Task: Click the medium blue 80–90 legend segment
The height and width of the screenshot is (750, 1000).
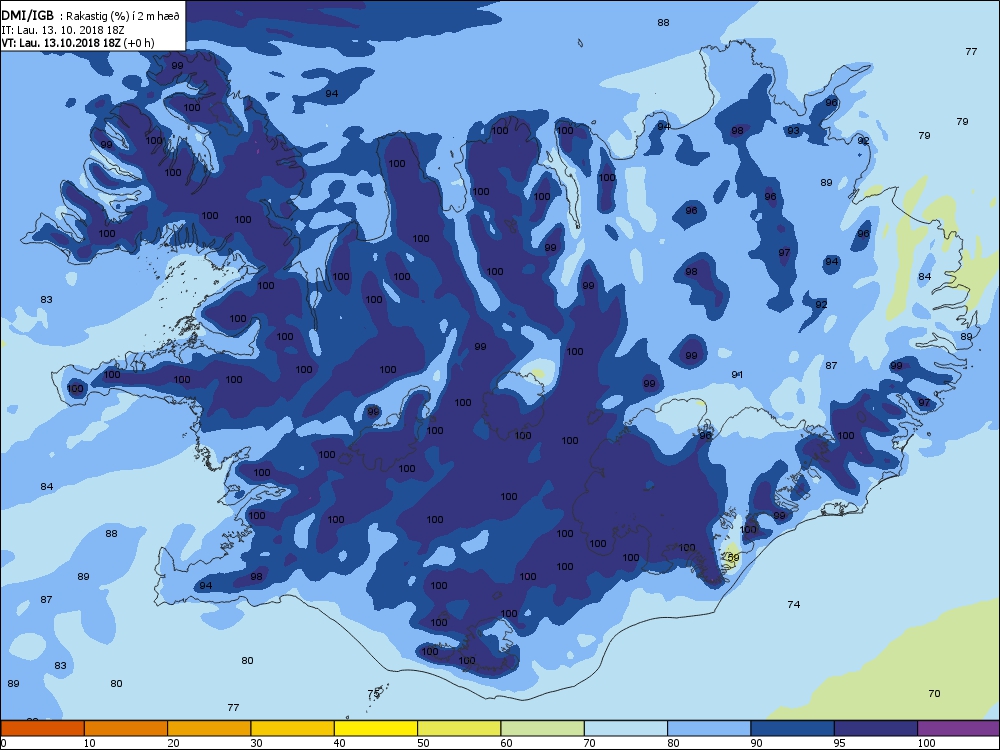Action: coord(709,728)
